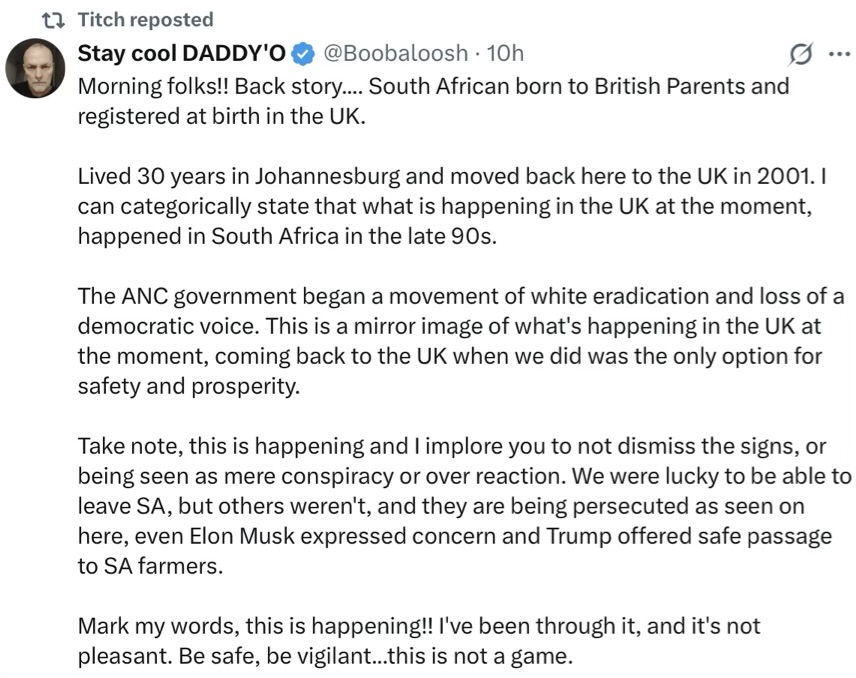Click the Grok slashed-circle icon
Screen dimensions: 856x678
tap(801, 54)
